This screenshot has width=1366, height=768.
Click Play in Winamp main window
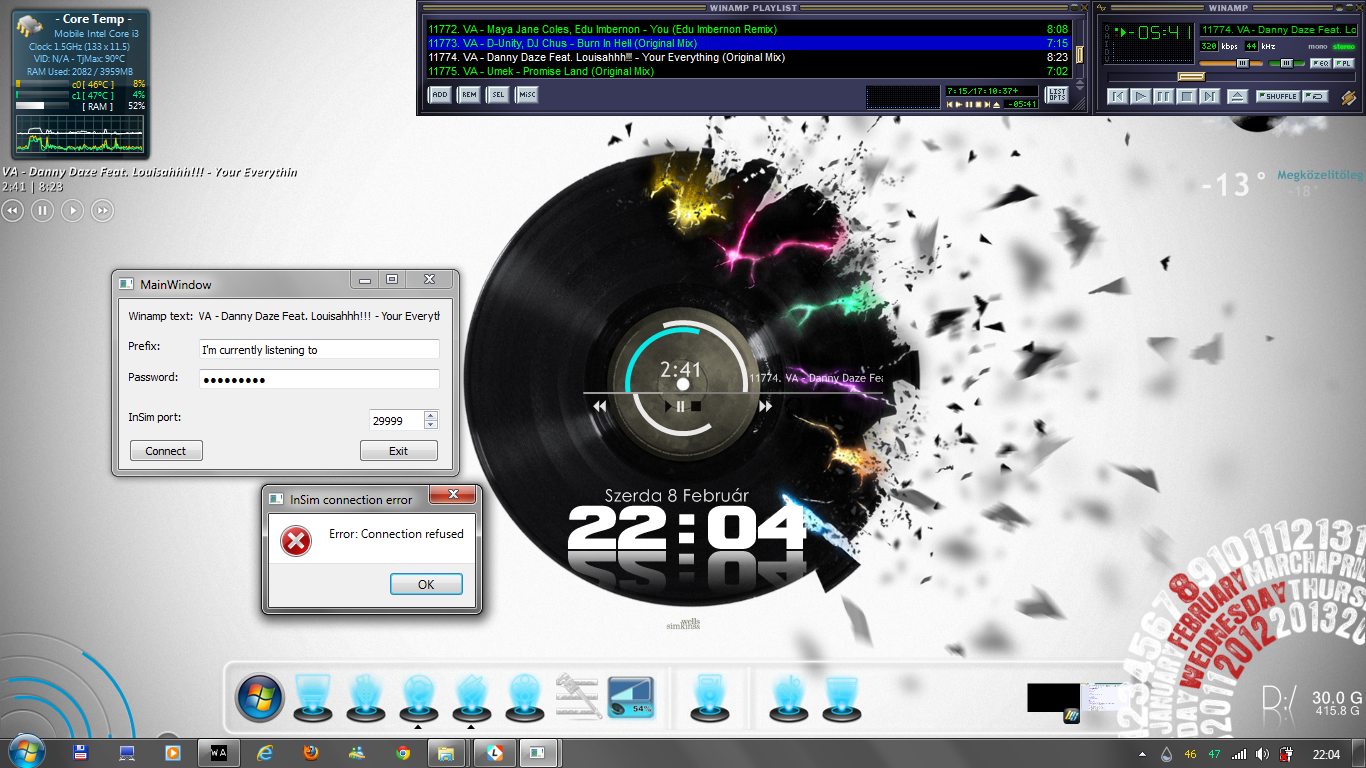[x=1140, y=97]
